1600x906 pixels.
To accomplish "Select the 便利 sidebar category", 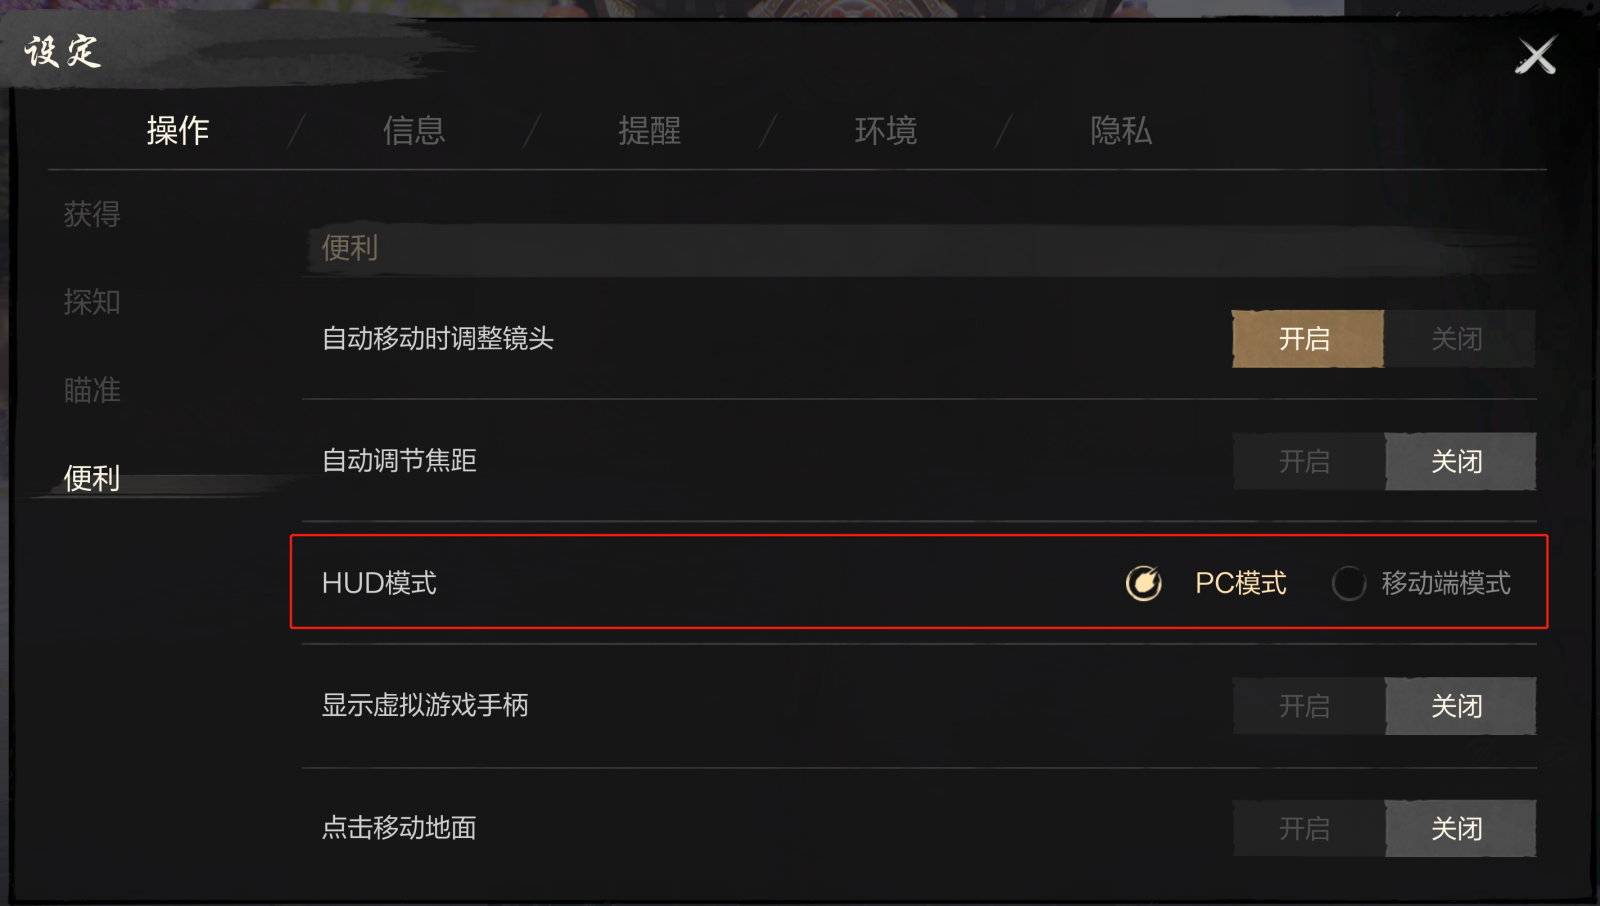I will coord(92,478).
